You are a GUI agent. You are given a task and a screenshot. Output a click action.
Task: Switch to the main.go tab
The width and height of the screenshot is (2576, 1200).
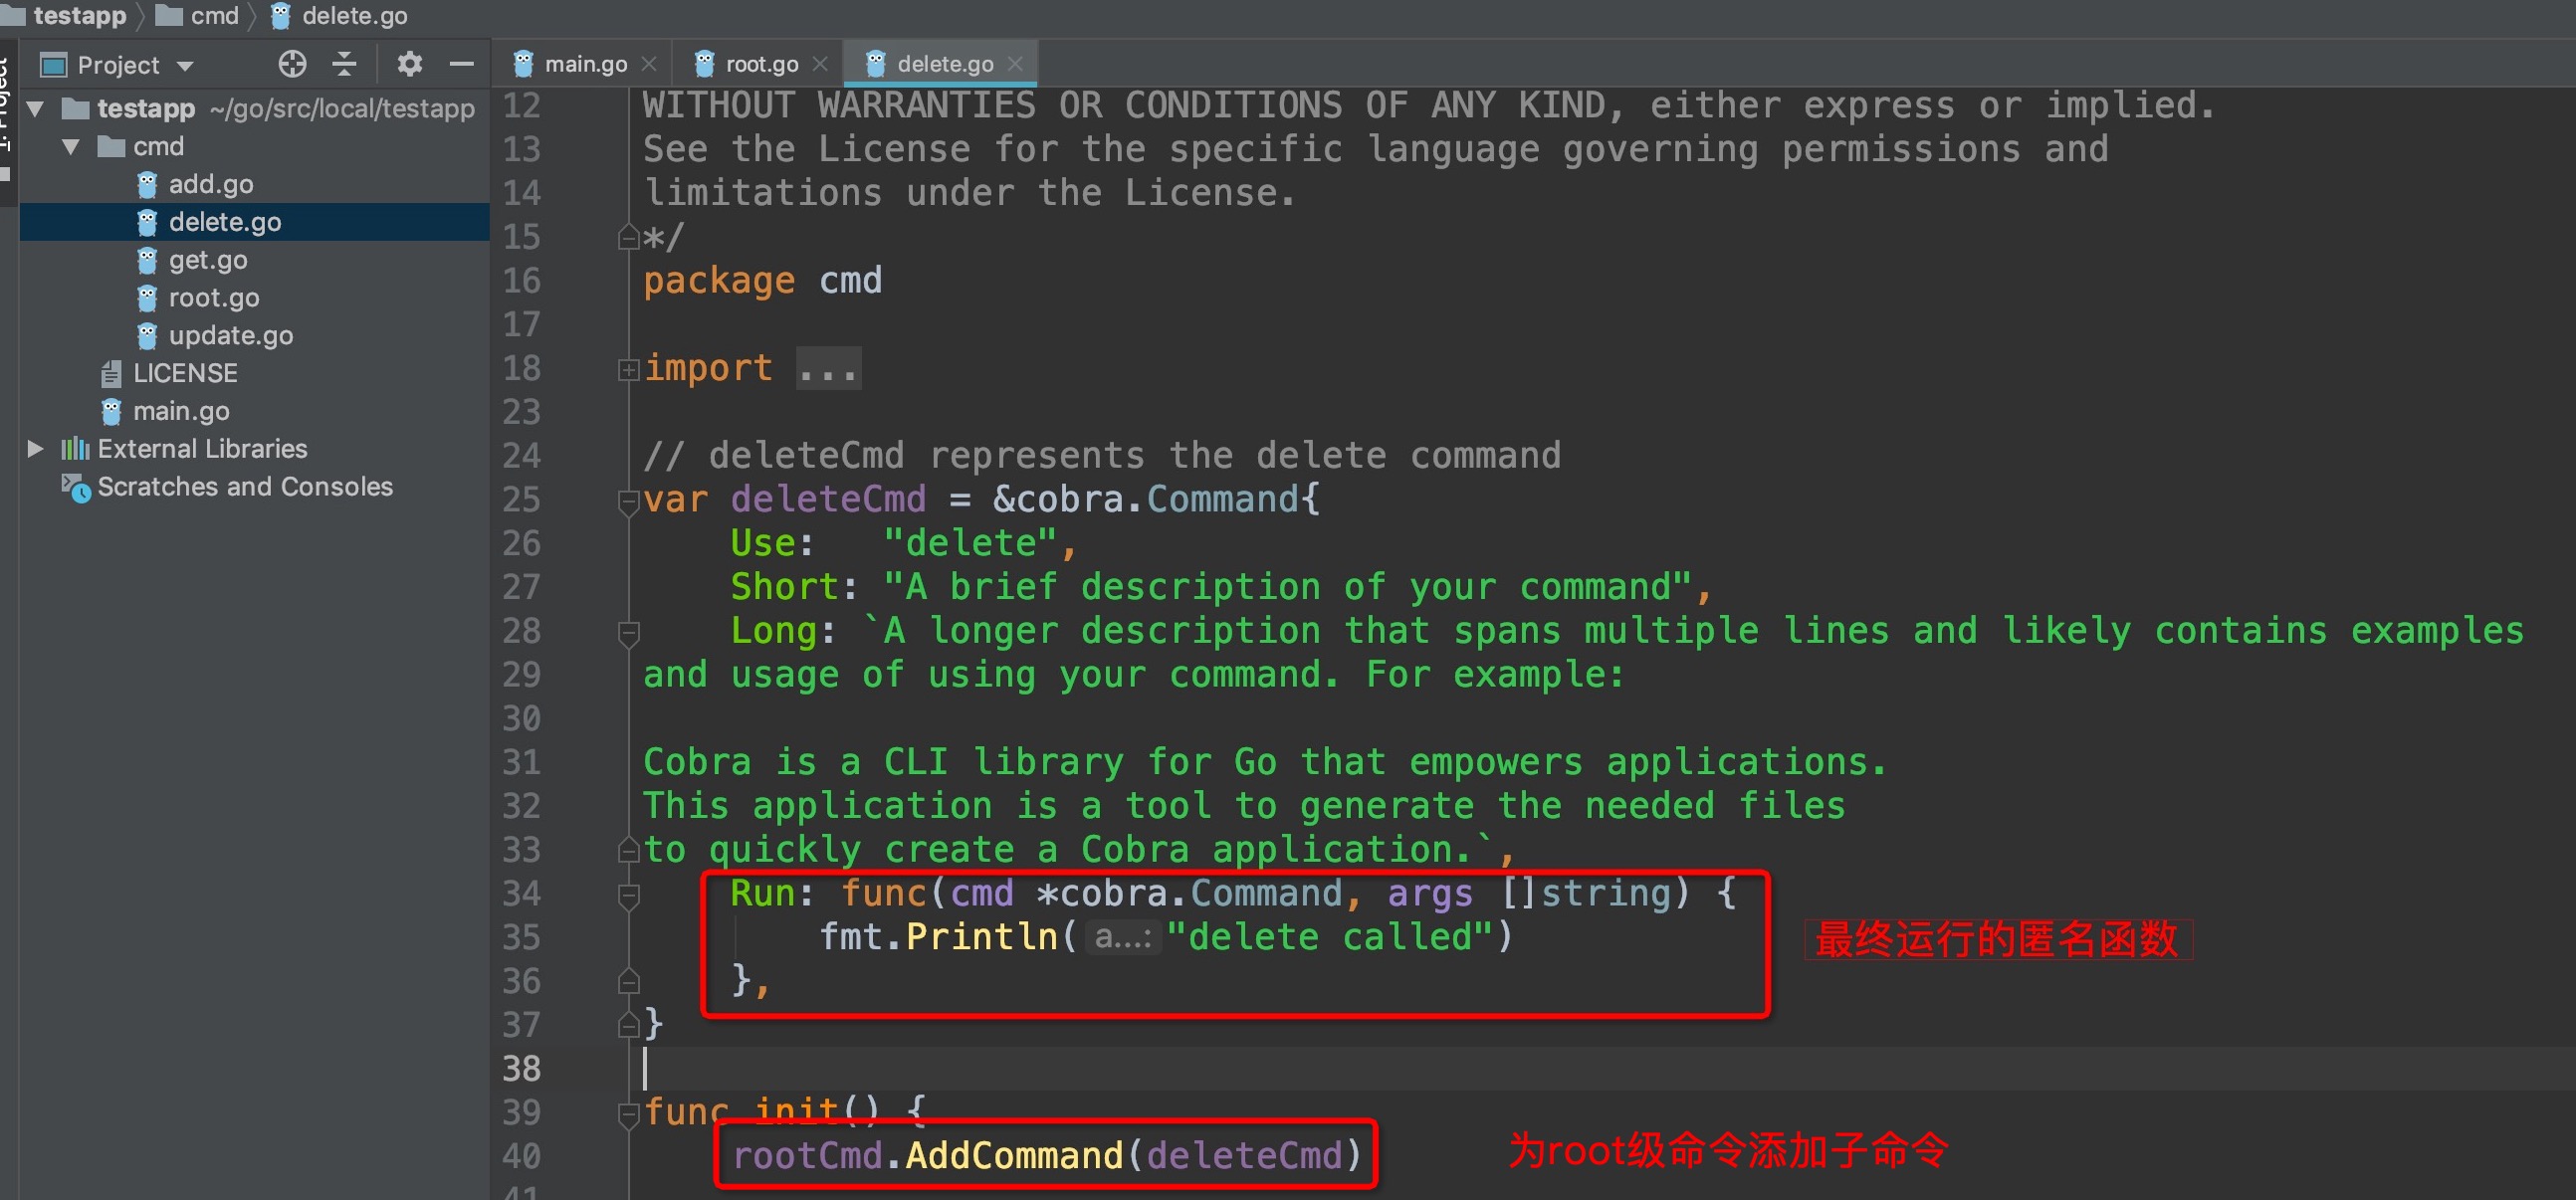pos(584,65)
